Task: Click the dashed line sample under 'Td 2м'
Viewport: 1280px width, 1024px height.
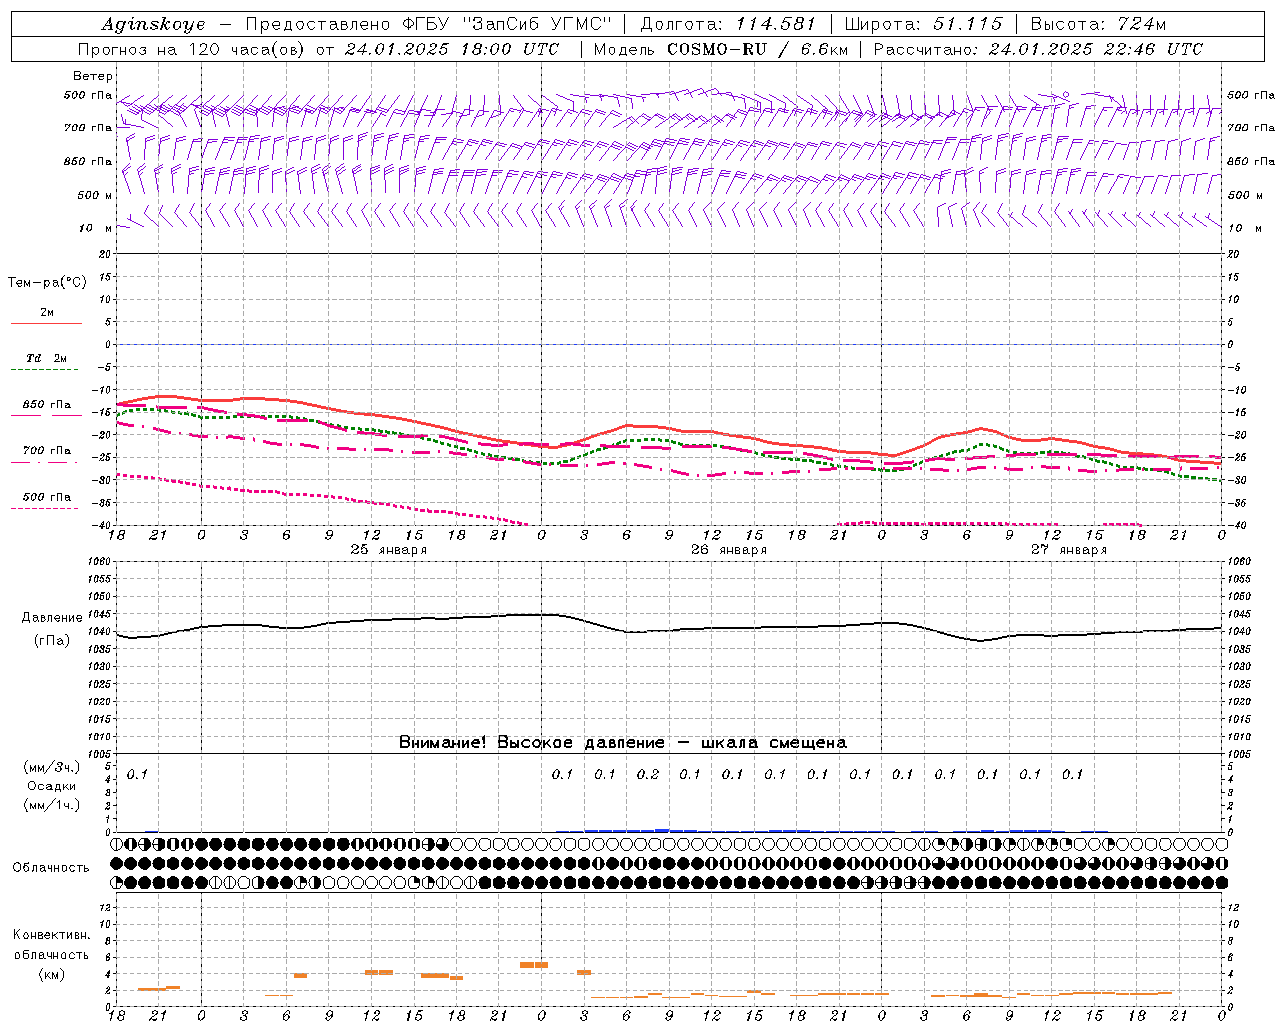Action: click(46, 370)
